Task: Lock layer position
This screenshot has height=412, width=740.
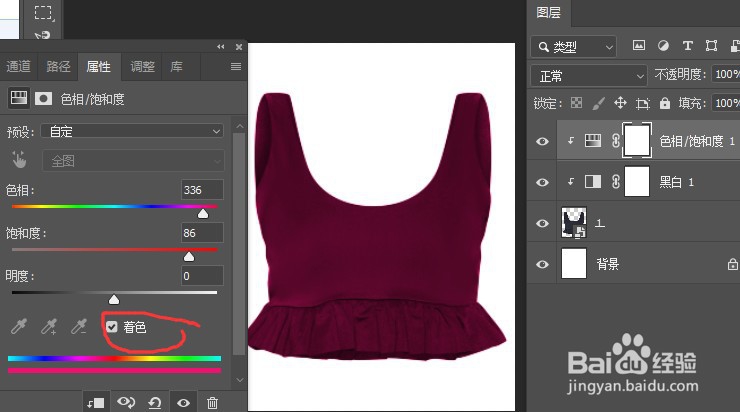Action: pyautogui.click(x=620, y=103)
